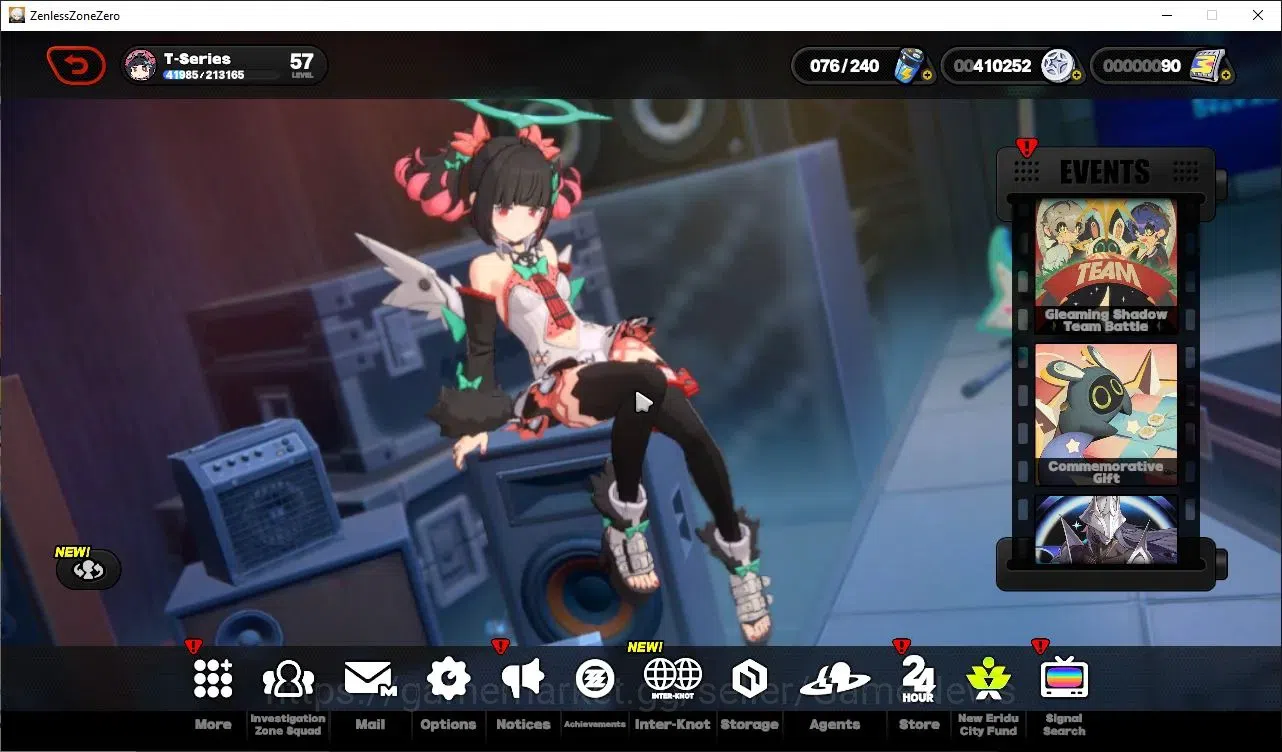This screenshot has width=1282, height=752.
Task: View Achievements medal icon
Action: click(x=595, y=679)
